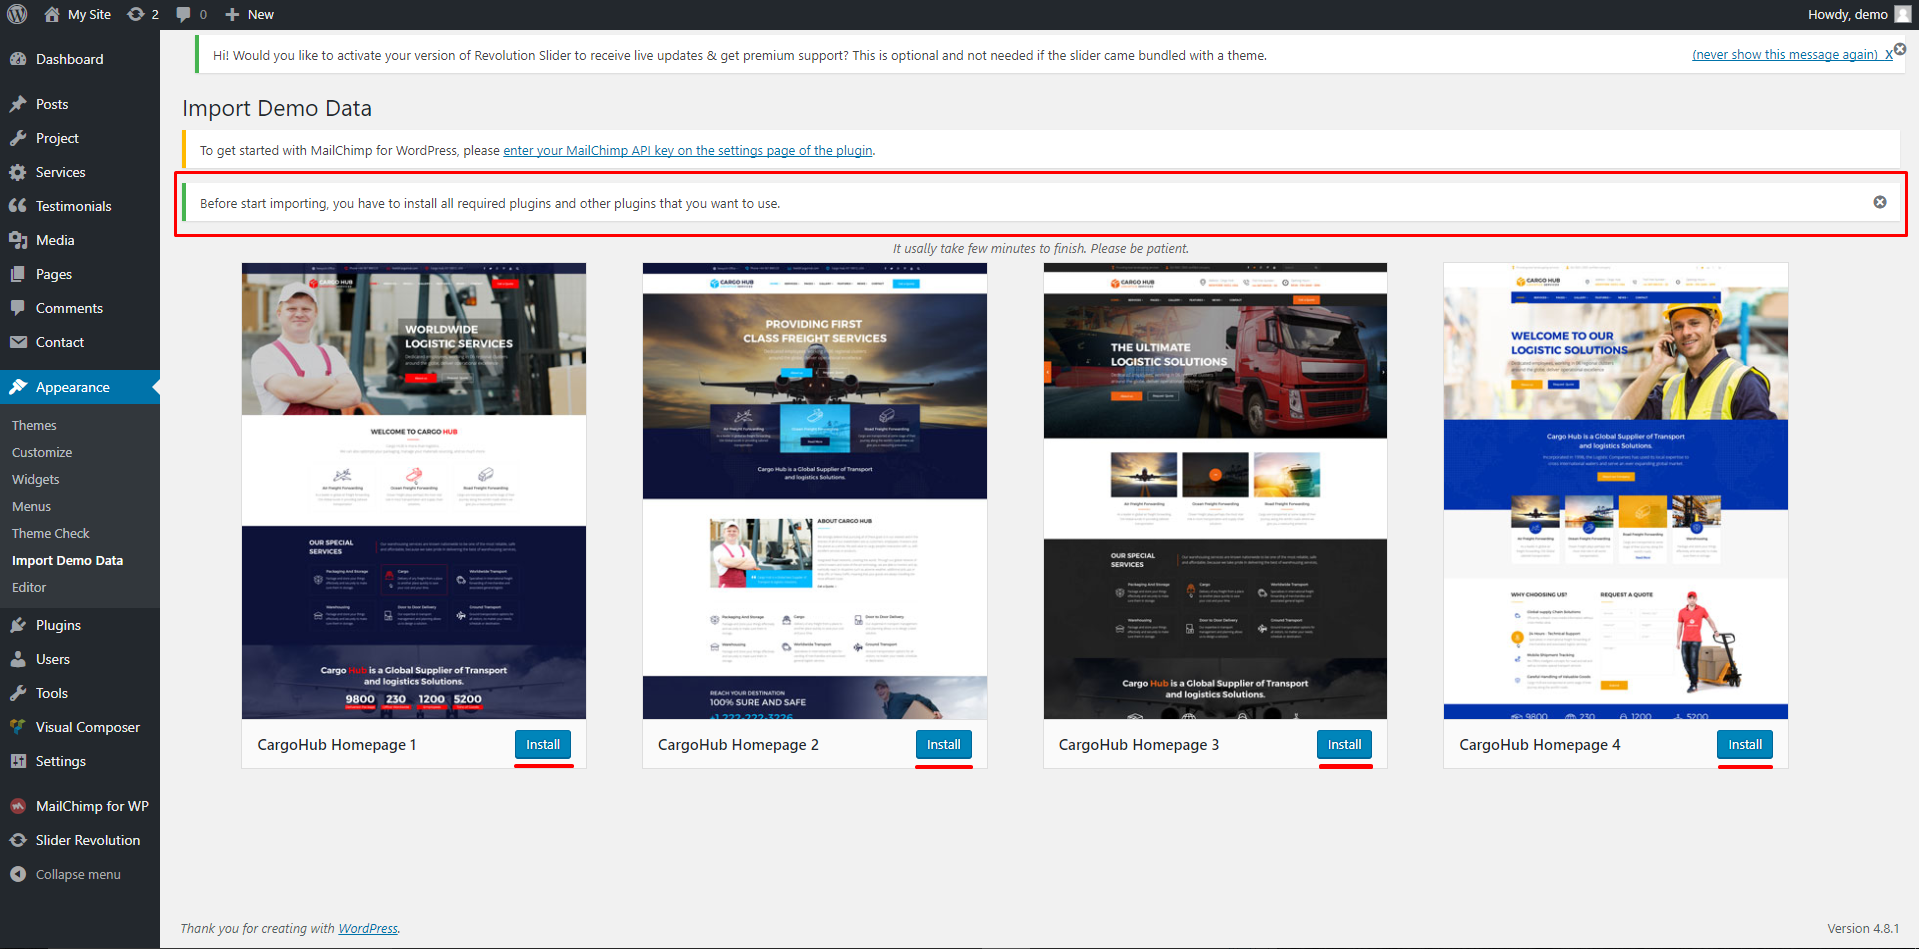Open Themes submenu item
1919x949 pixels.
tap(34, 425)
